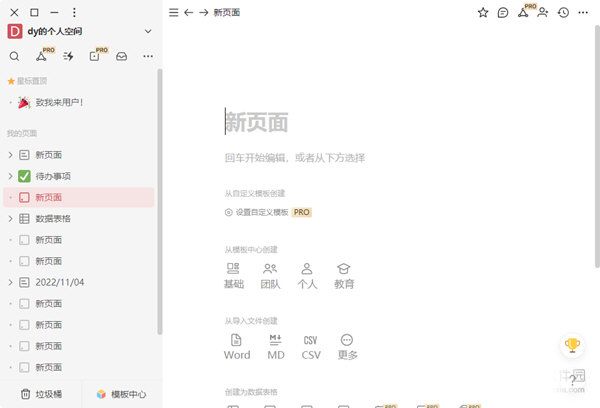Select the highlighted red 新页面 page

[79, 197]
